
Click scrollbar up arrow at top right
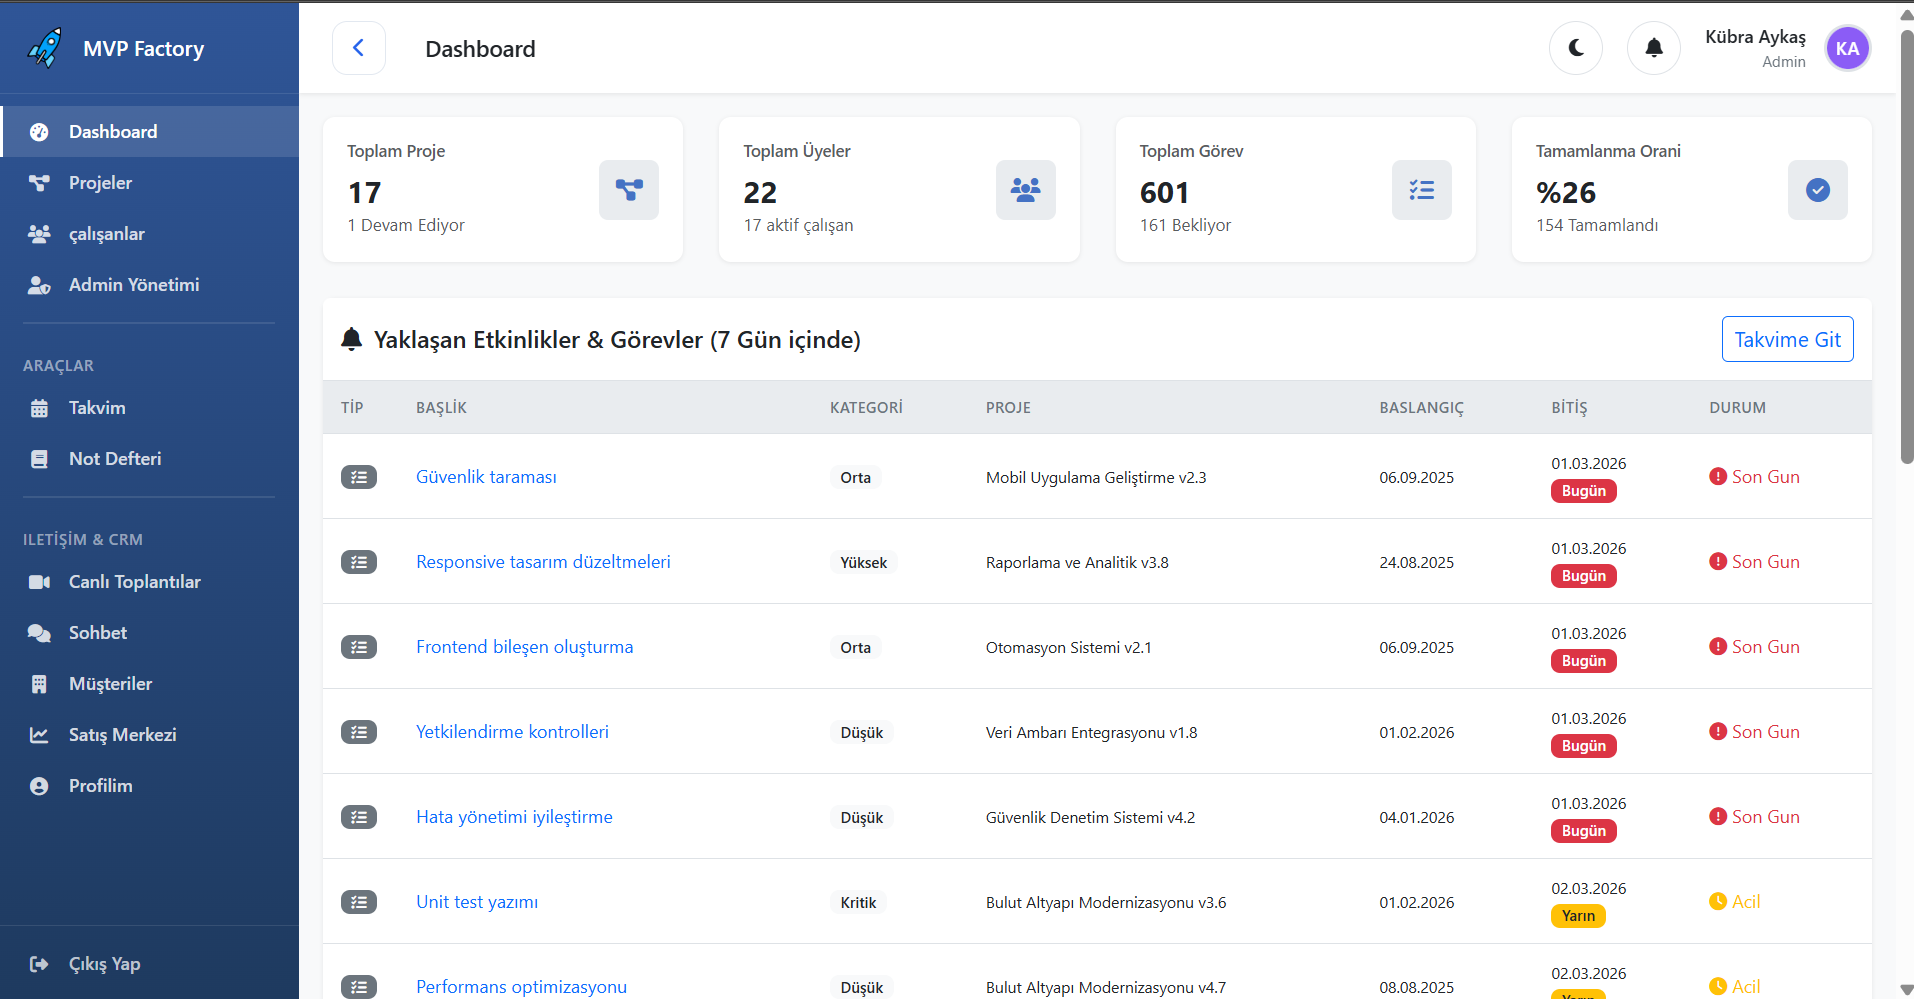pos(1906,14)
